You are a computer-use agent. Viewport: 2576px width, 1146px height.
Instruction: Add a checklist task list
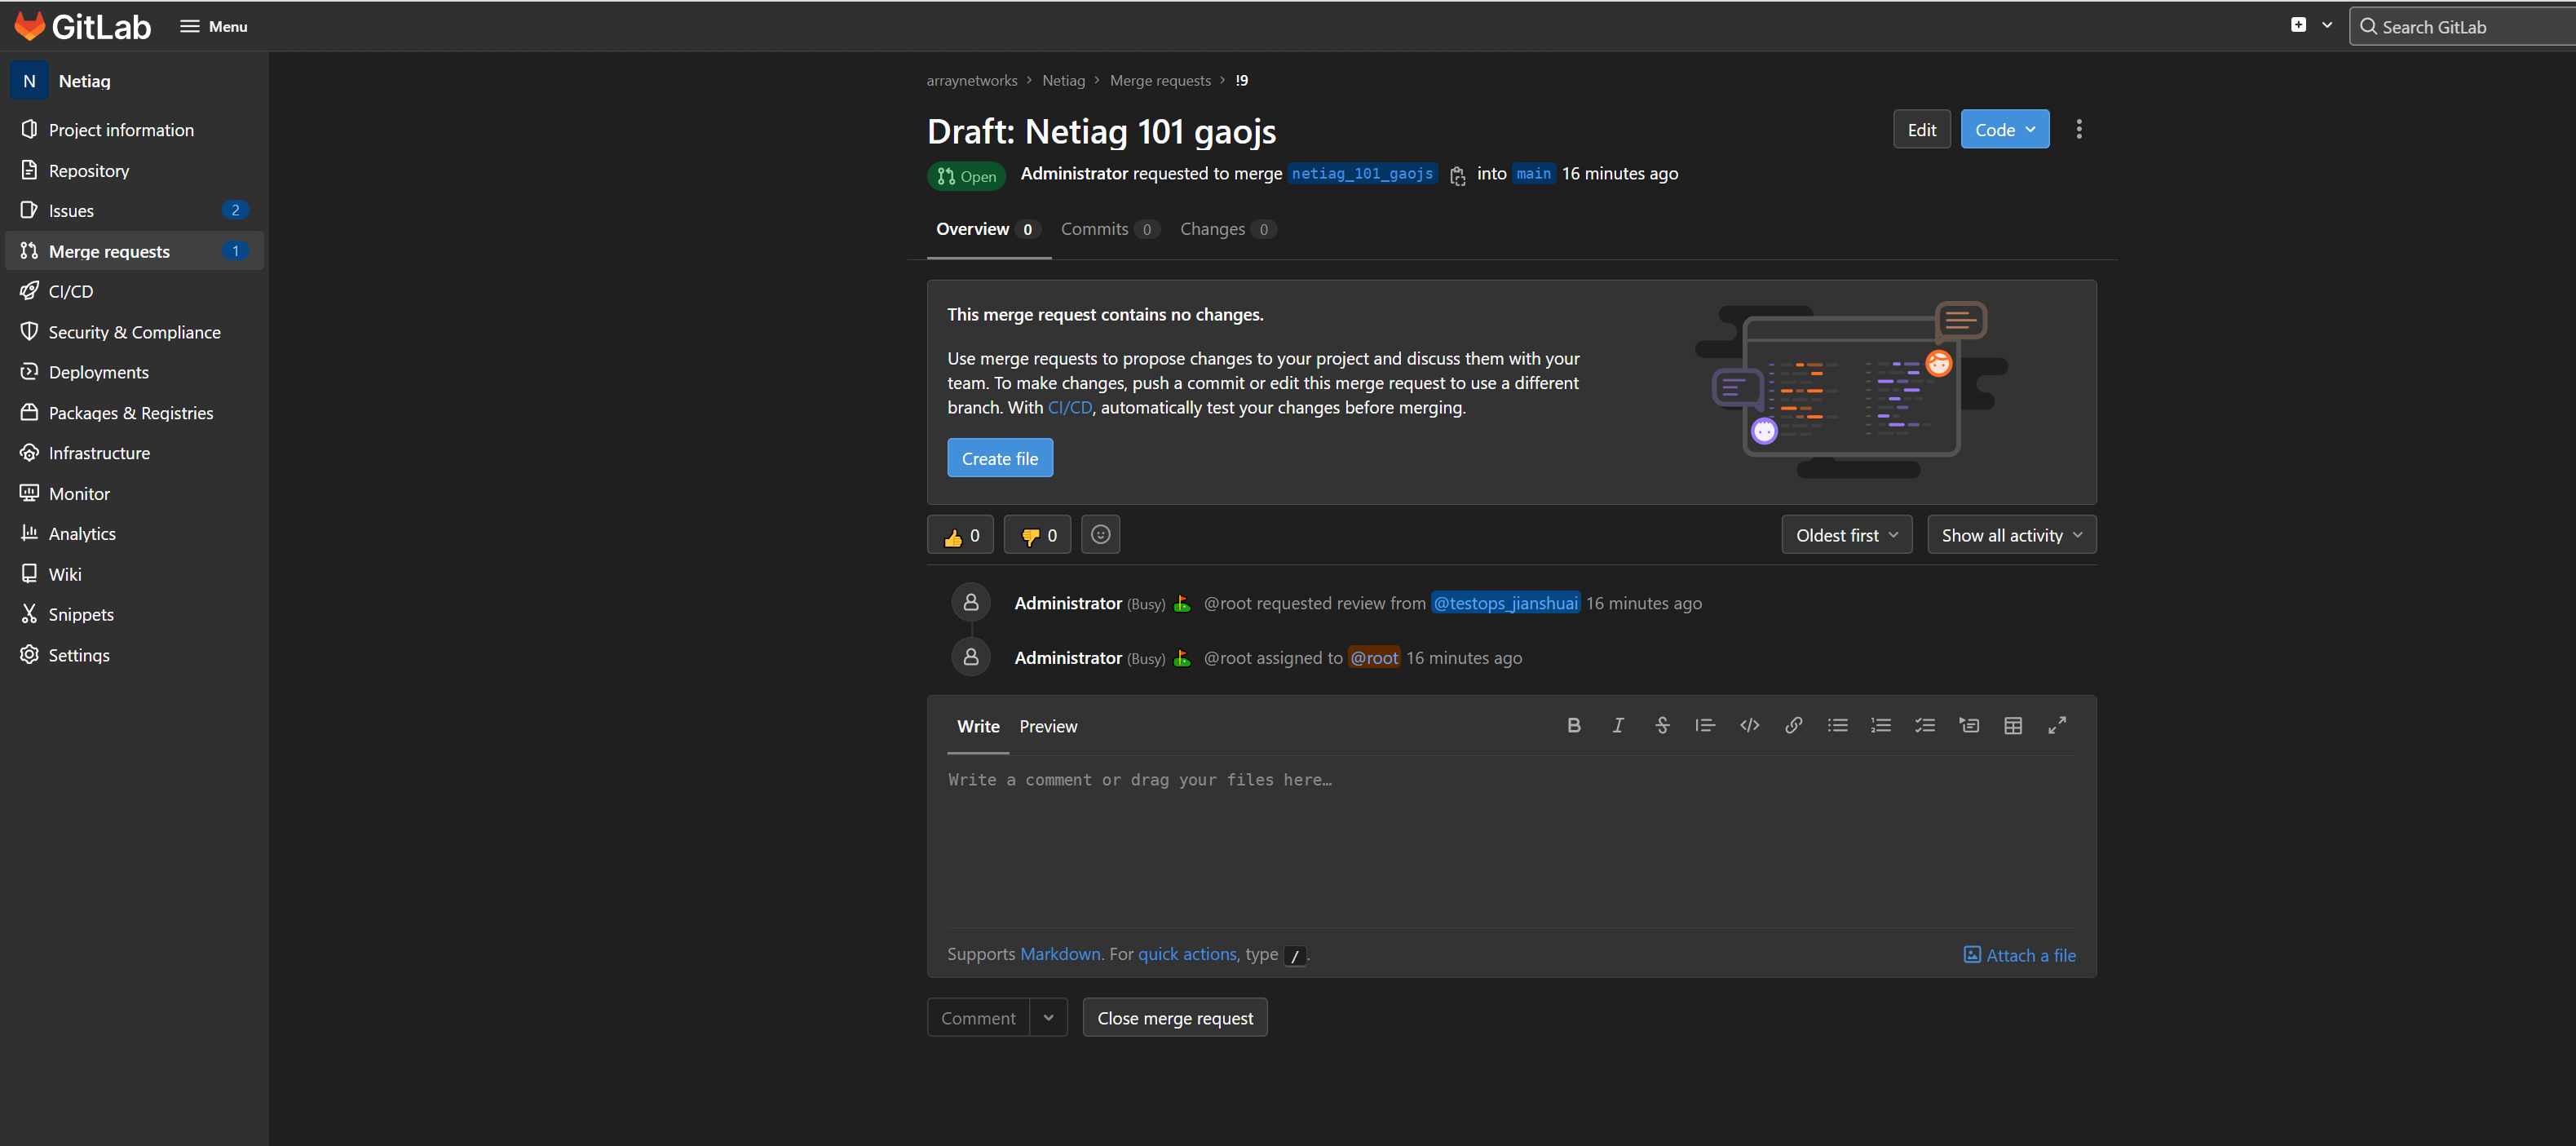pyautogui.click(x=1925, y=725)
